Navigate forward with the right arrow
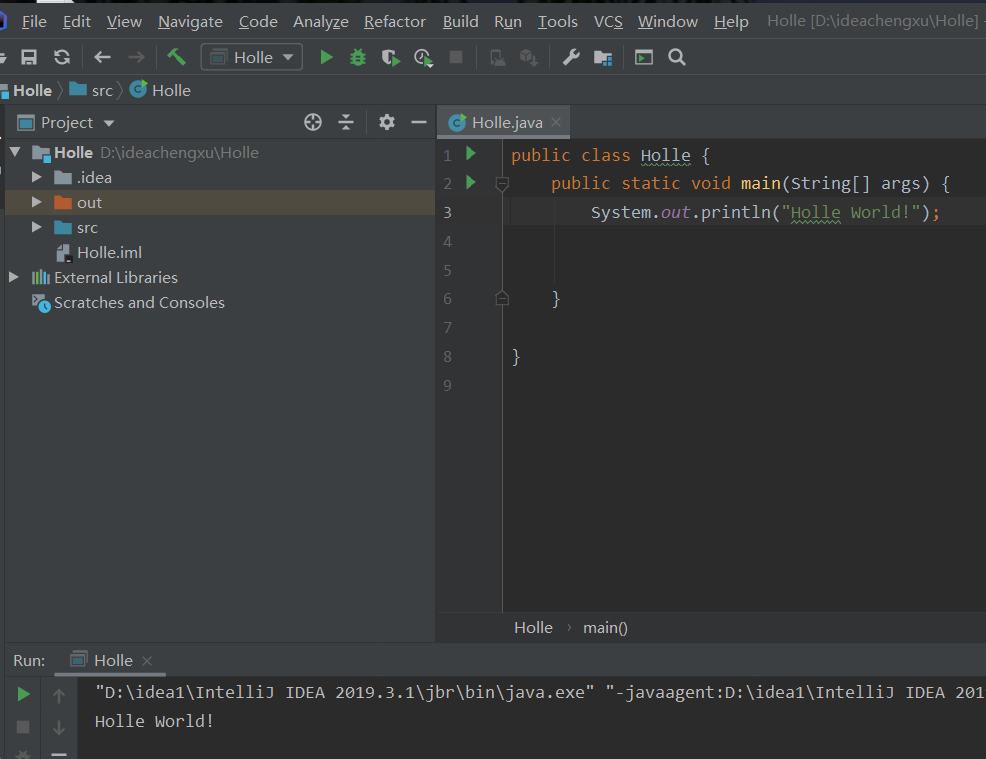 [x=136, y=57]
